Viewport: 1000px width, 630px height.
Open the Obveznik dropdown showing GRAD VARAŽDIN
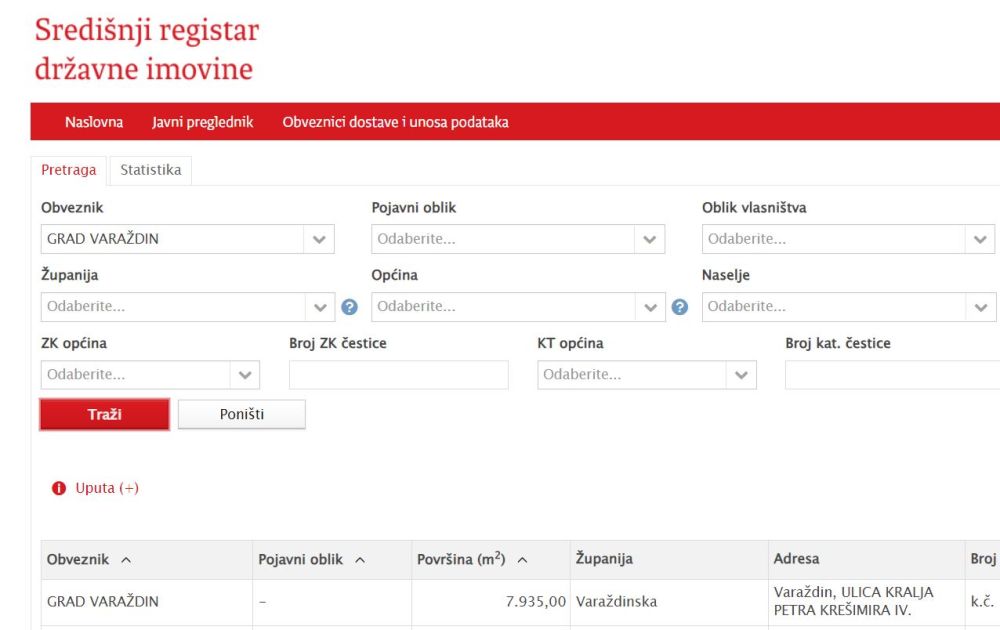[319, 239]
